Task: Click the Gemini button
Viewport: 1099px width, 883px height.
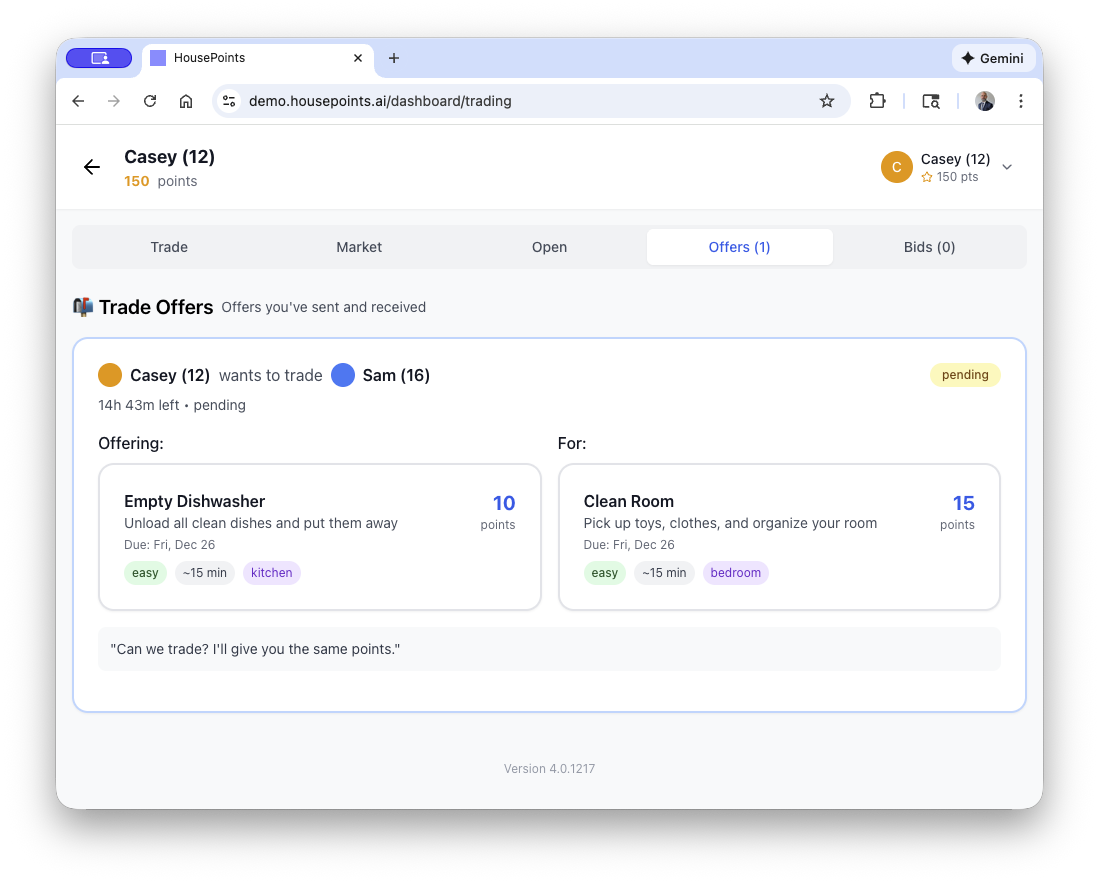Action: pyautogui.click(x=993, y=58)
